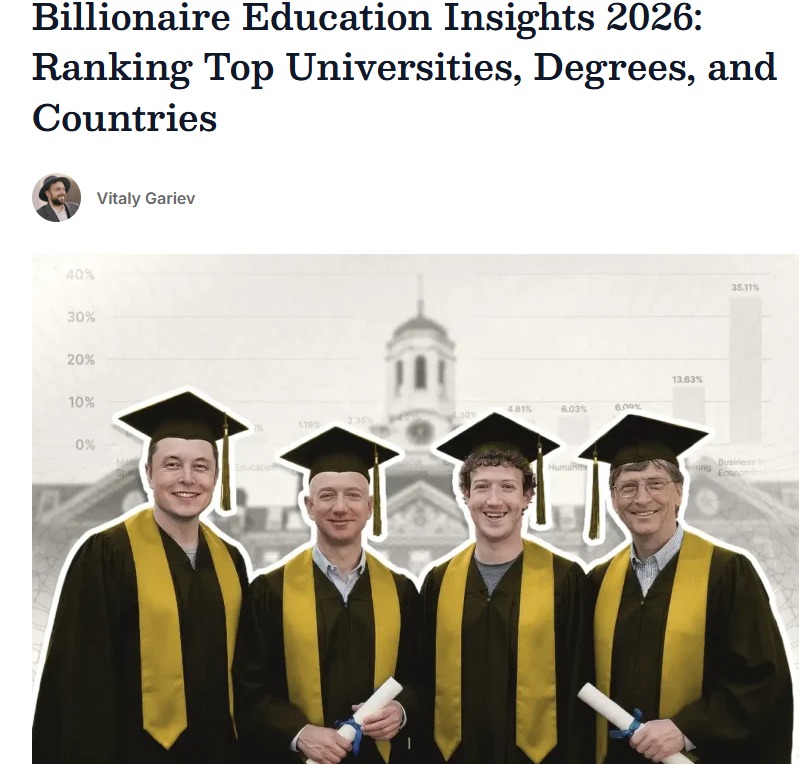Screen dimensions: 799x764
Task: Click the 0% axis label
Action: 84,444
